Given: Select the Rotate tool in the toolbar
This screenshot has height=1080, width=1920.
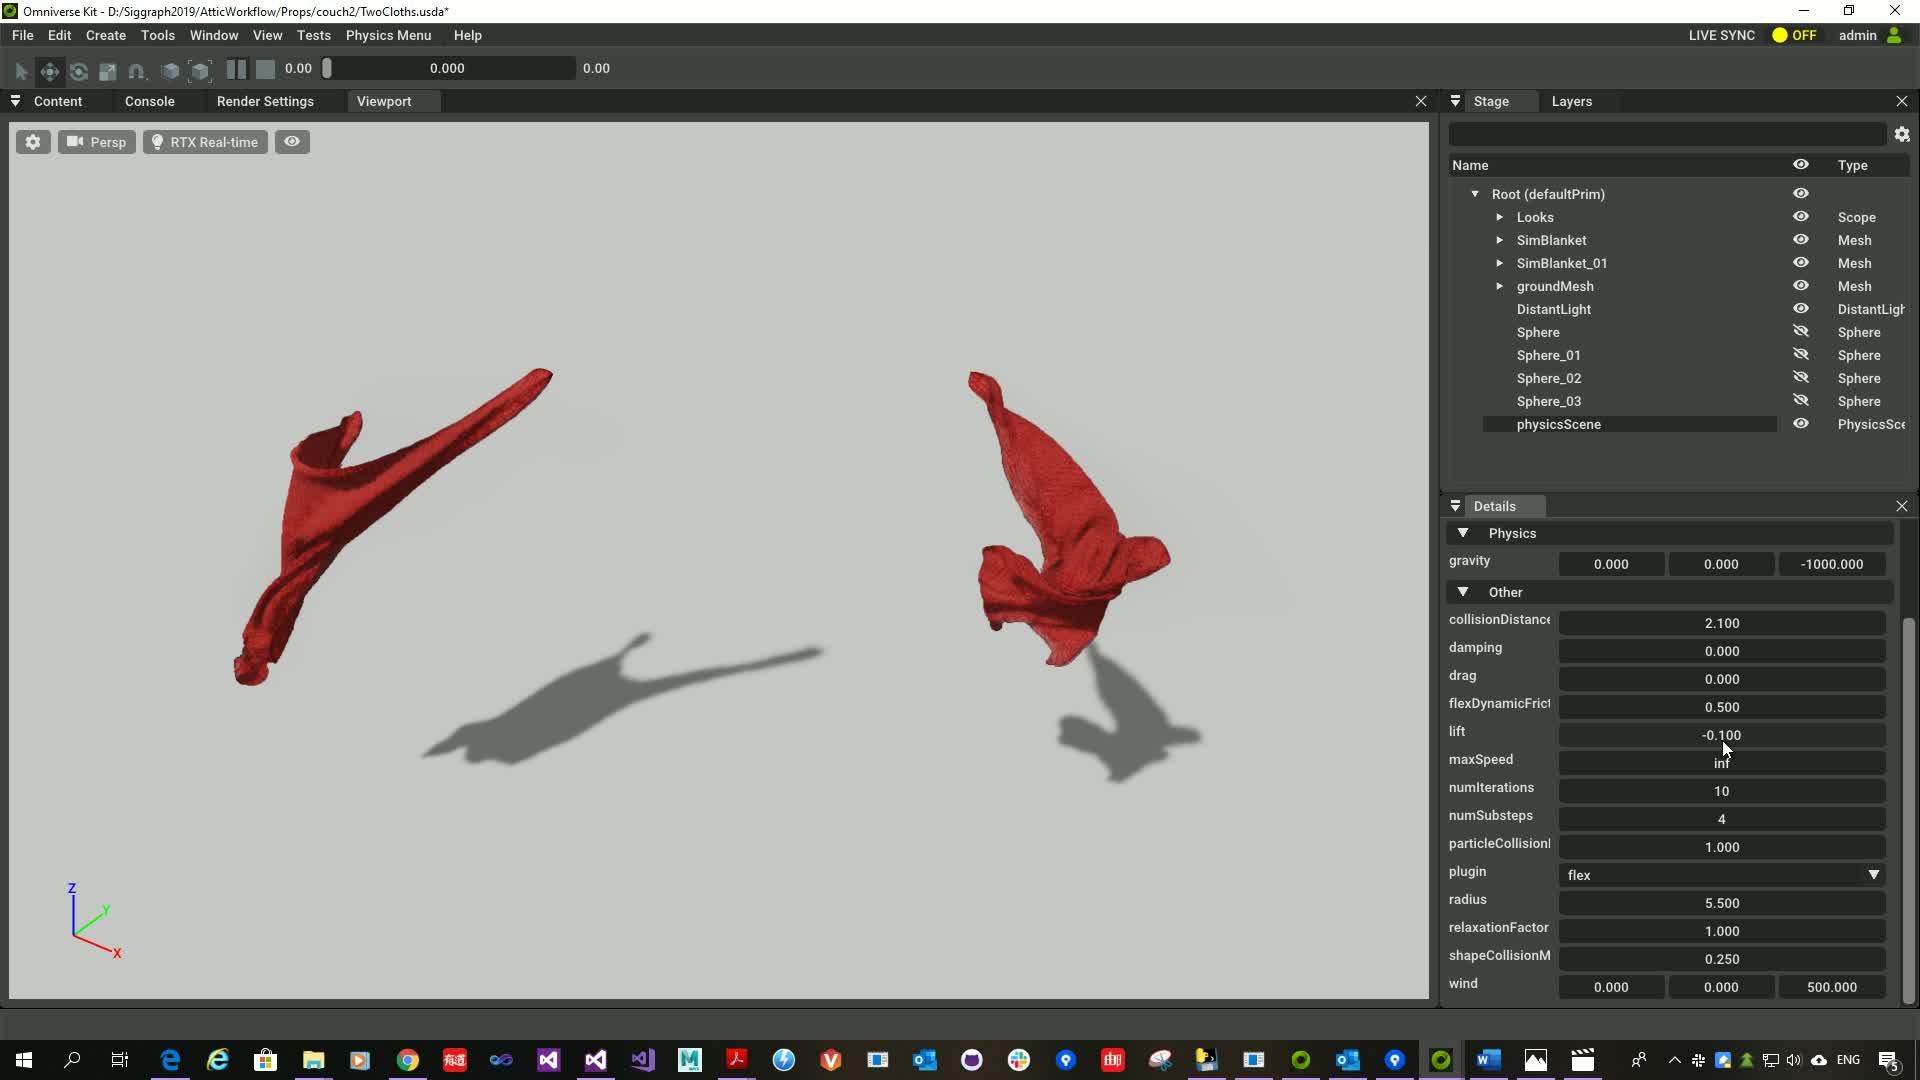Looking at the screenshot, I should coord(78,71).
